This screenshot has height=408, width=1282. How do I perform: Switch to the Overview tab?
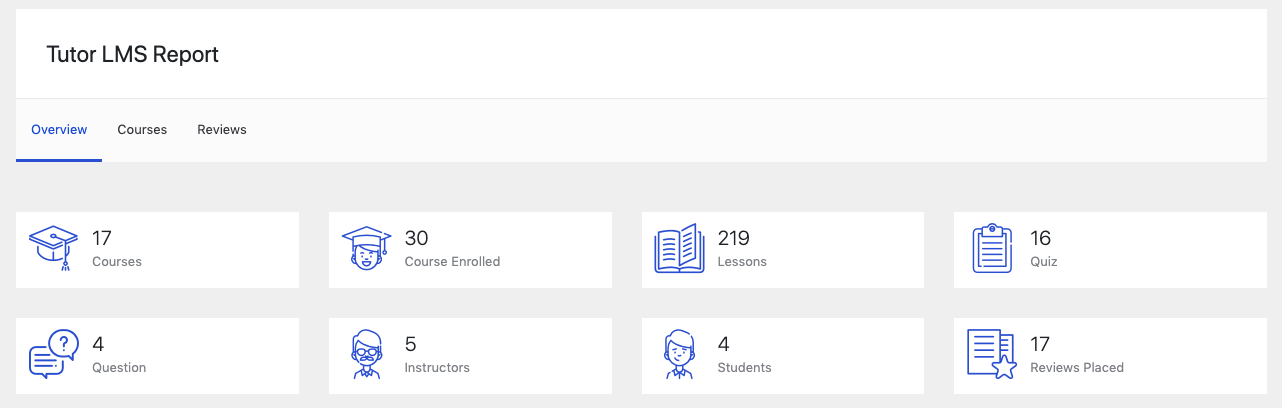(59, 130)
